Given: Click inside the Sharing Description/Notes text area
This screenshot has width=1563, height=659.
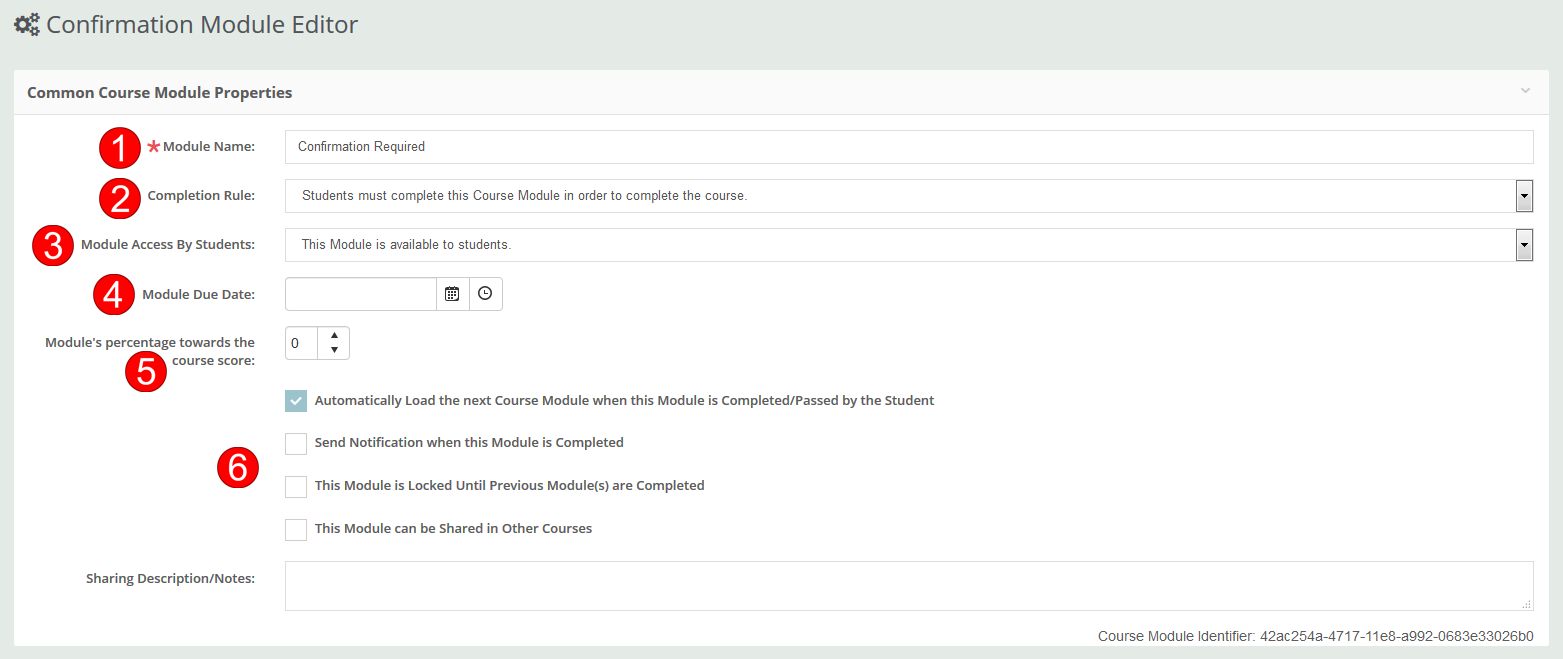Looking at the screenshot, I should click(900, 584).
